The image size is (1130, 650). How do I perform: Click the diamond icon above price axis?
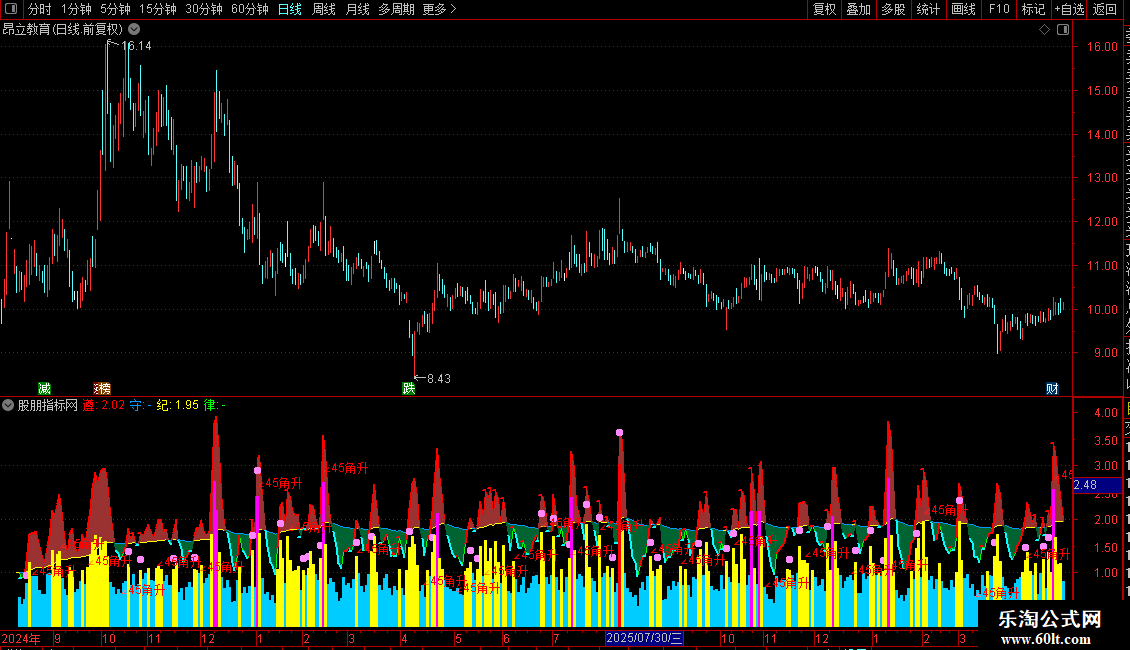tap(1044, 30)
